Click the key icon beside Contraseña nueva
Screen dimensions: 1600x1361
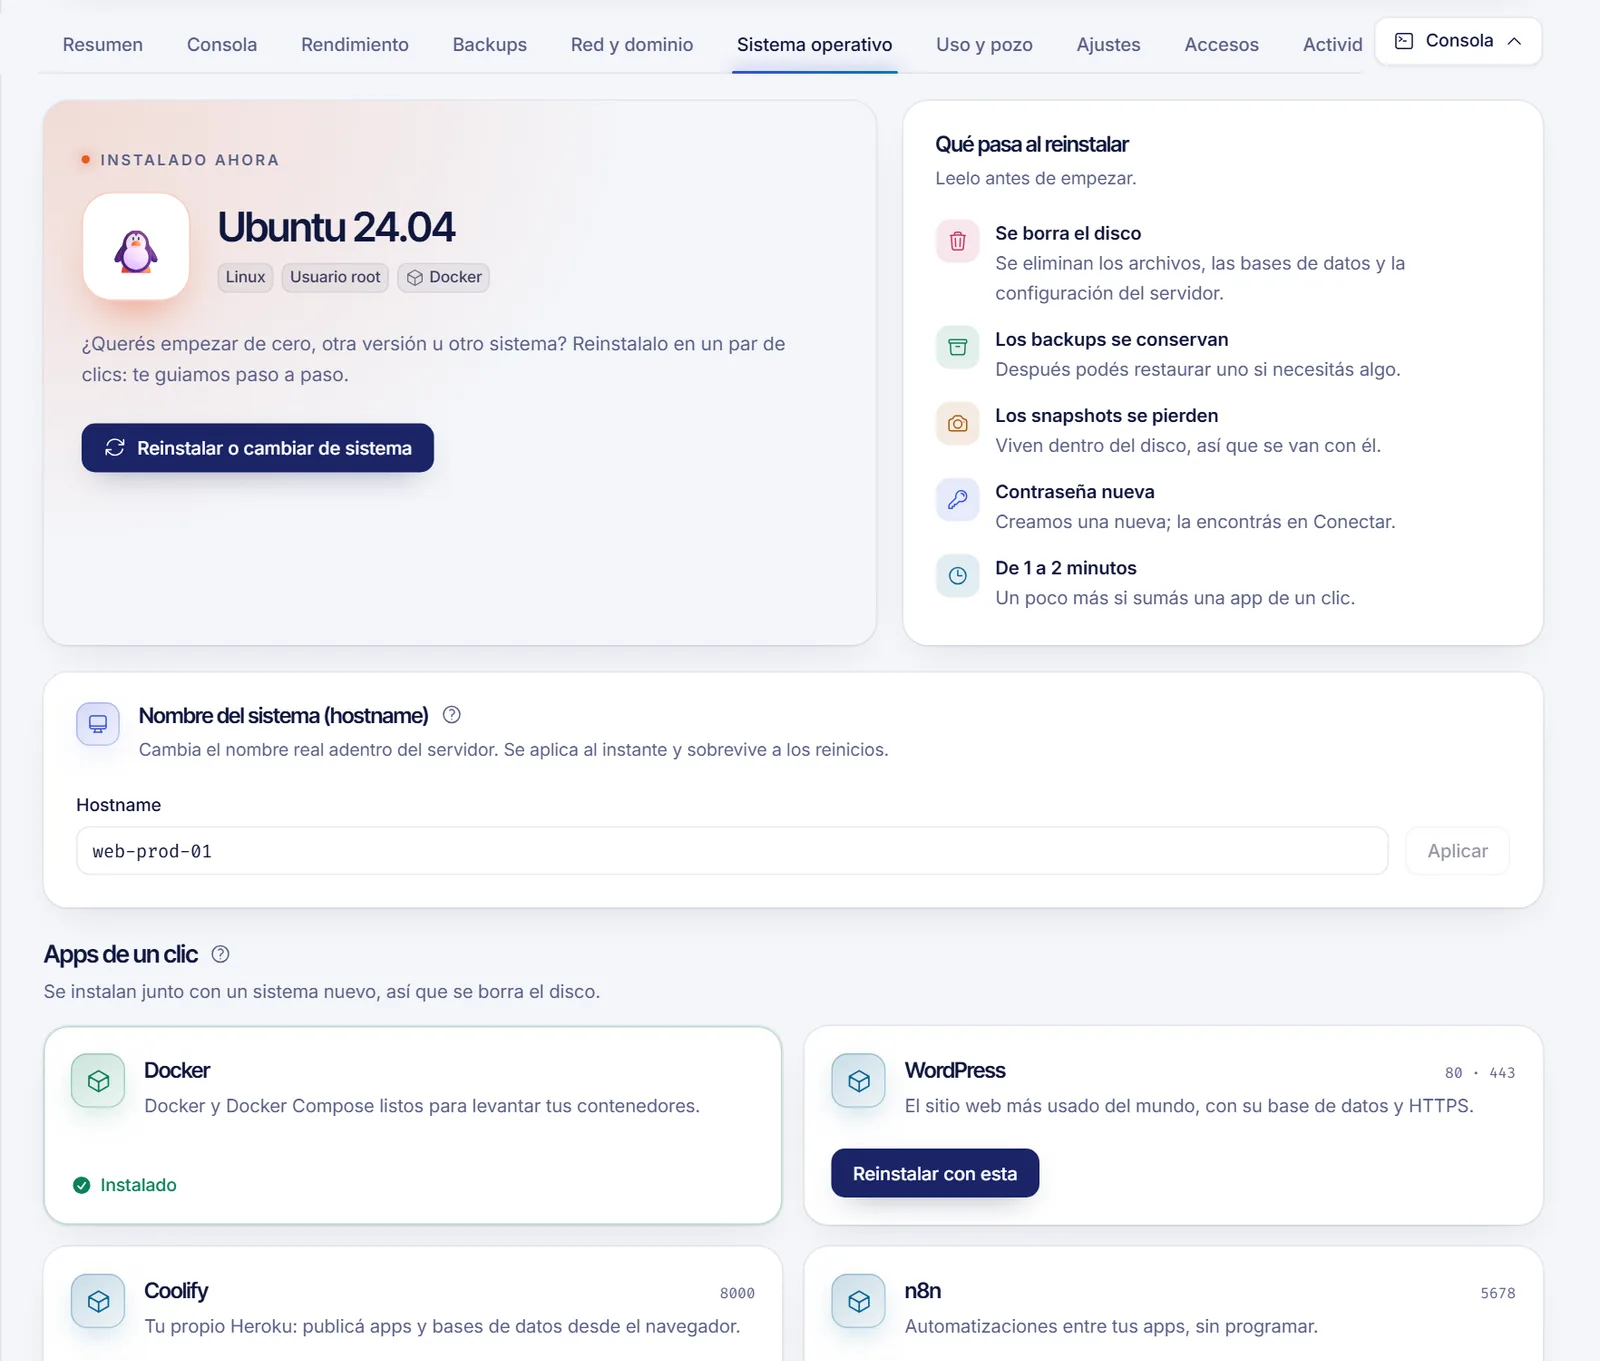957,499
